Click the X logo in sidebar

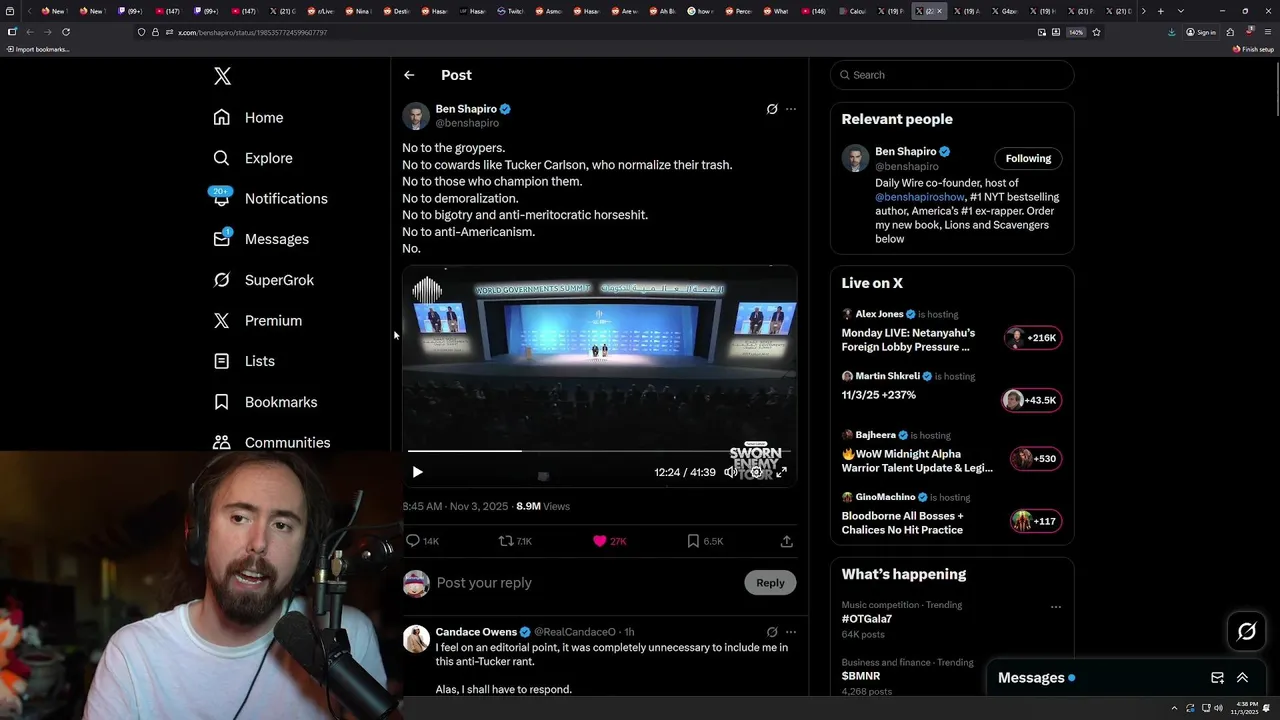[222, 76]
